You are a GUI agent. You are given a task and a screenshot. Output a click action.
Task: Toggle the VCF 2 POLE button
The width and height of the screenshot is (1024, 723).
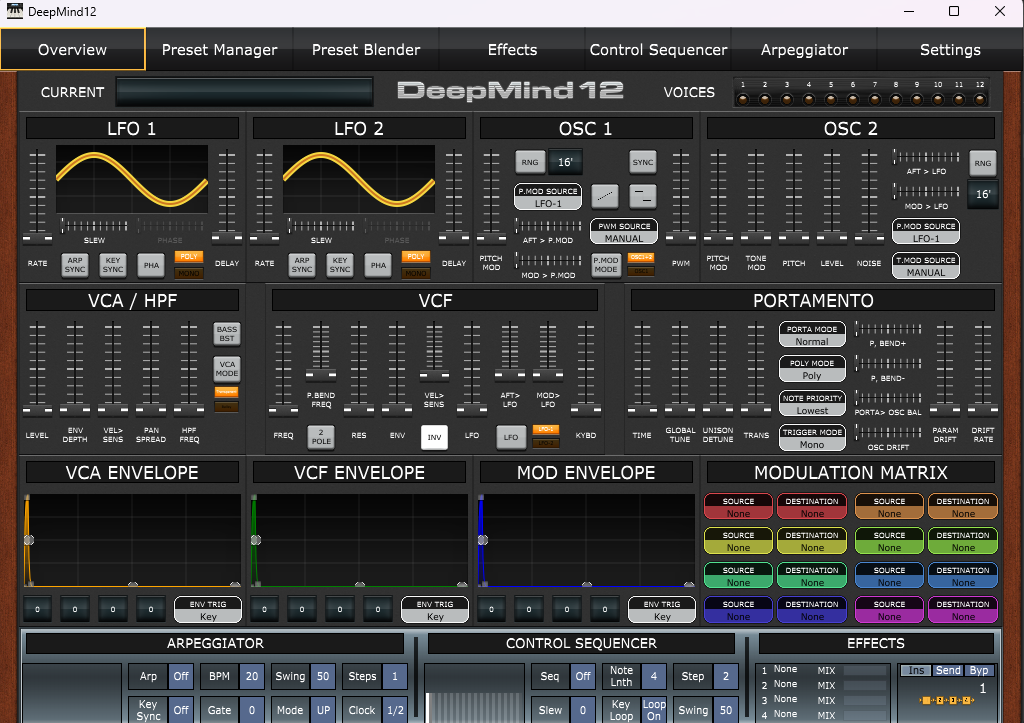point(321,437)
